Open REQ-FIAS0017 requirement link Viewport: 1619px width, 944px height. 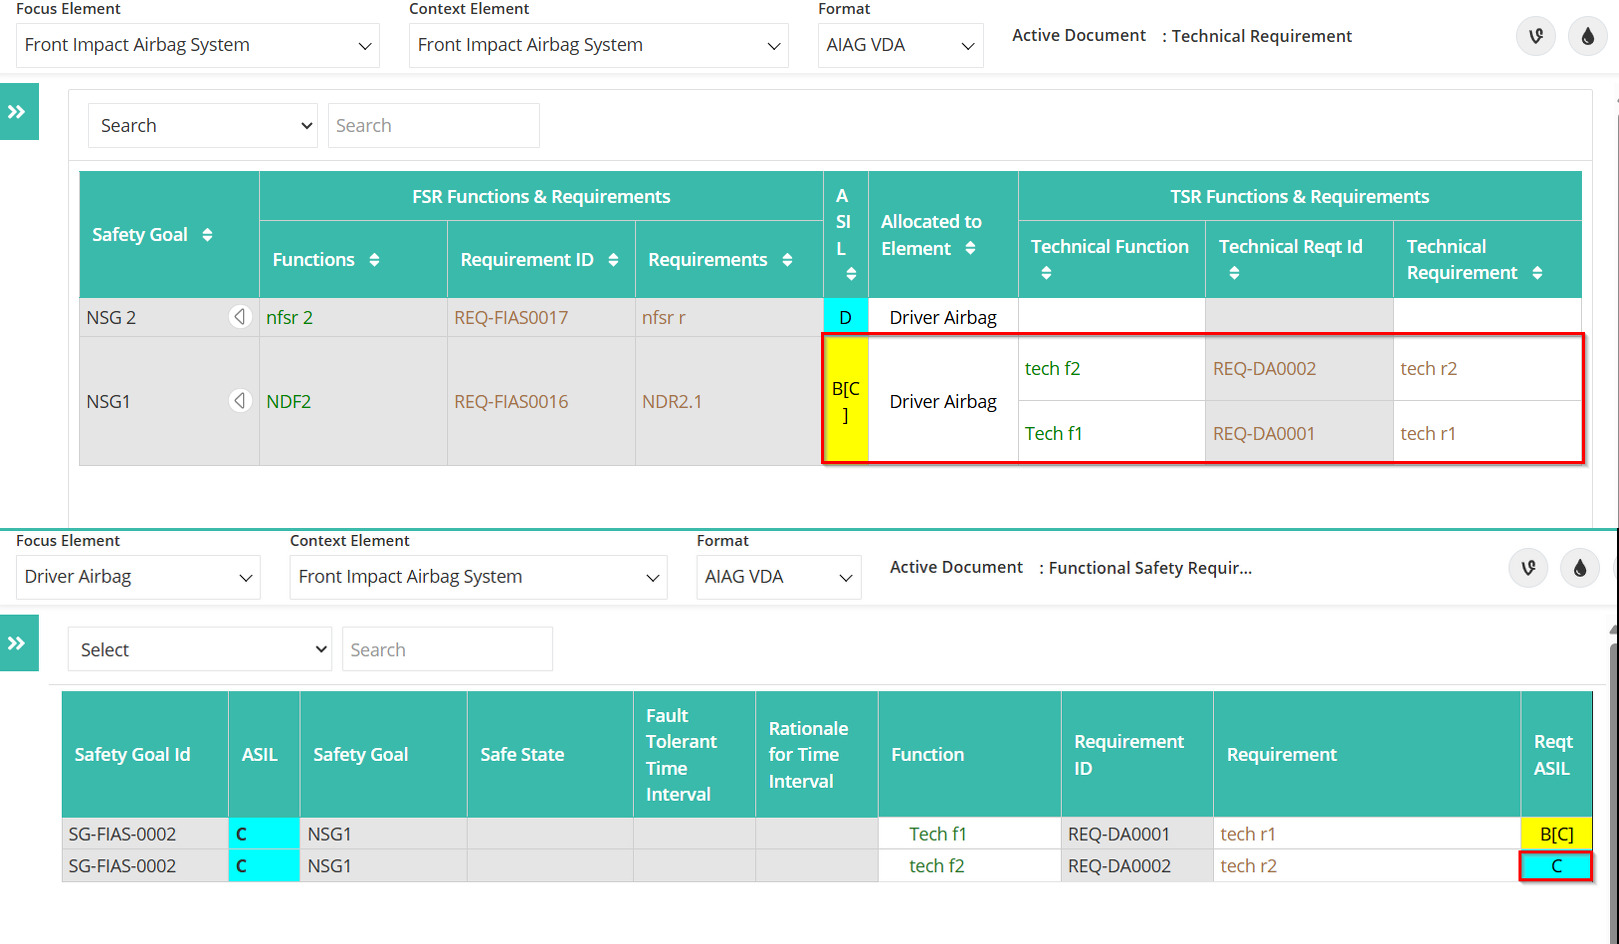pyautogui.click(x=511, y=317)
